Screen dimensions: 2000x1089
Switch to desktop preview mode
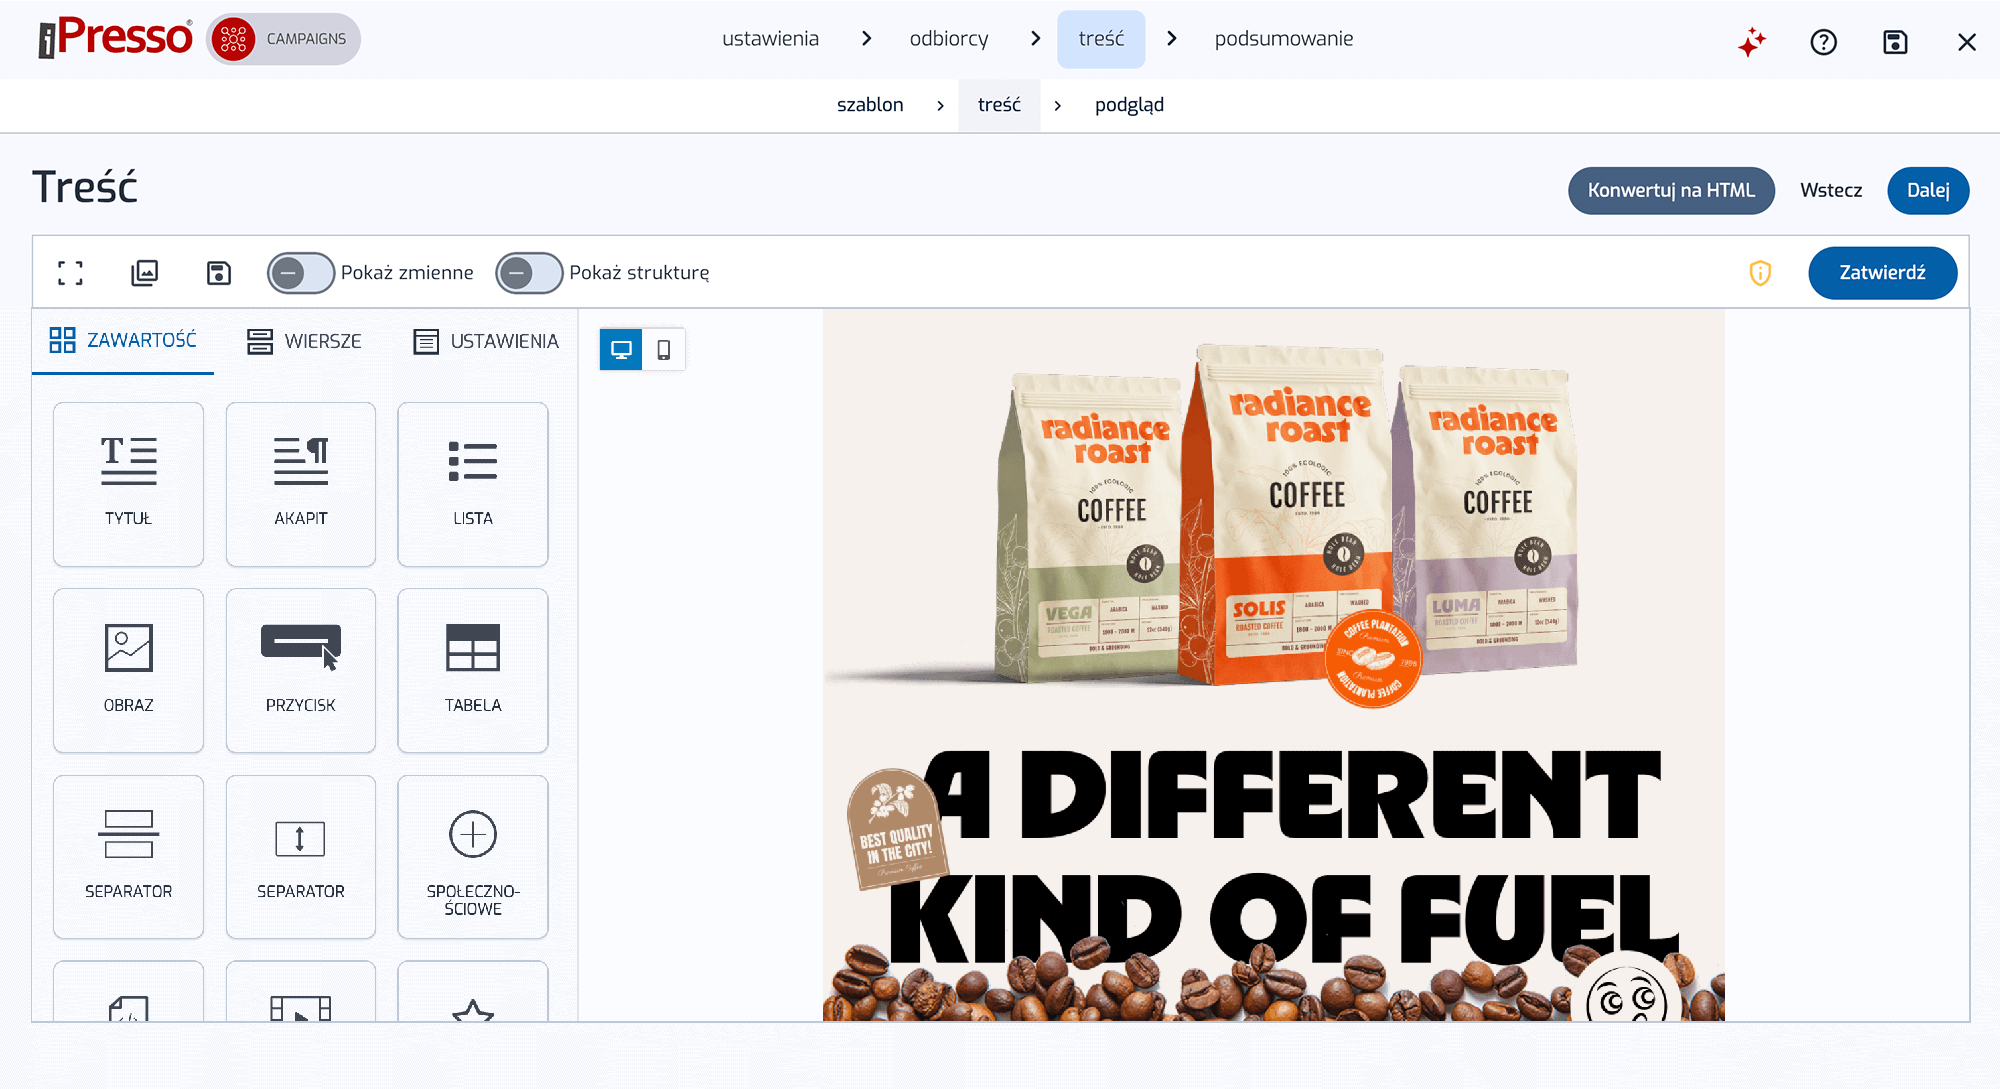click(x=621, y=350)
